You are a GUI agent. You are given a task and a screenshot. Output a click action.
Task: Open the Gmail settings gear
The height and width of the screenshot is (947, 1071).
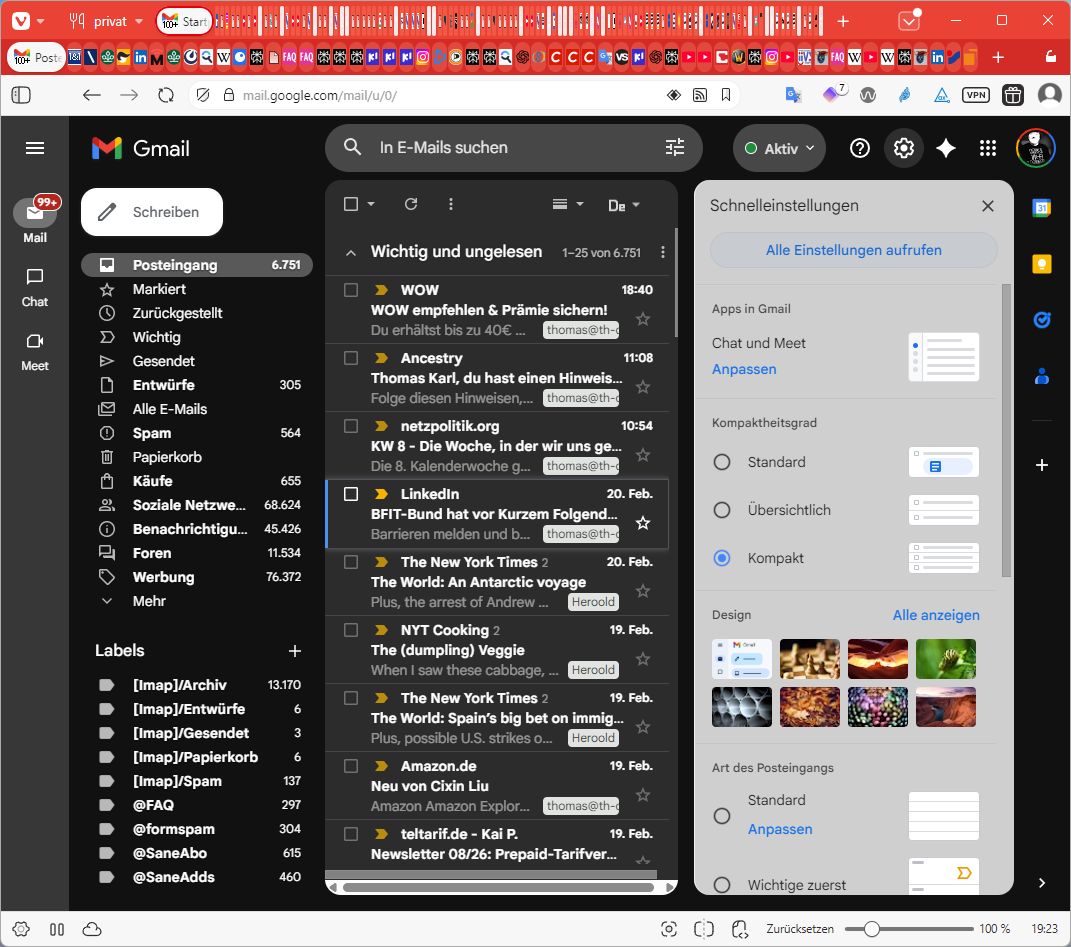(904, 148)
